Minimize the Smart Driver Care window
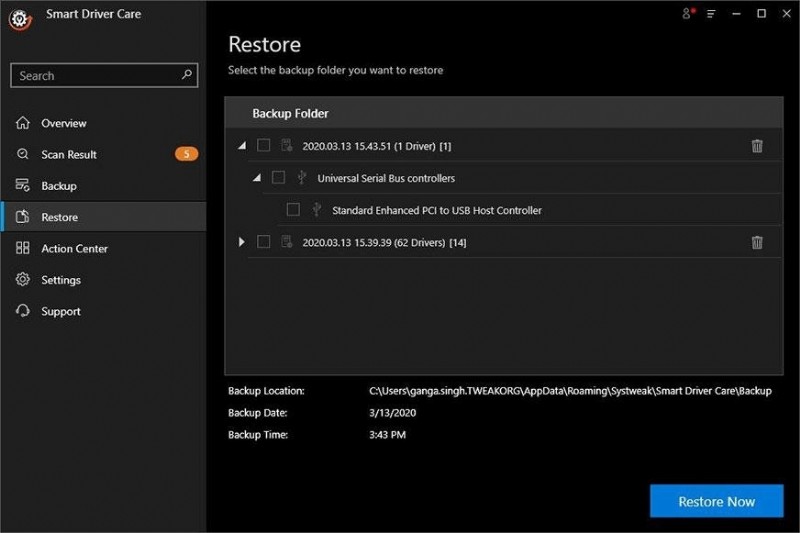Viewport: 800px width, 533px height. click(x=736, y=14)
